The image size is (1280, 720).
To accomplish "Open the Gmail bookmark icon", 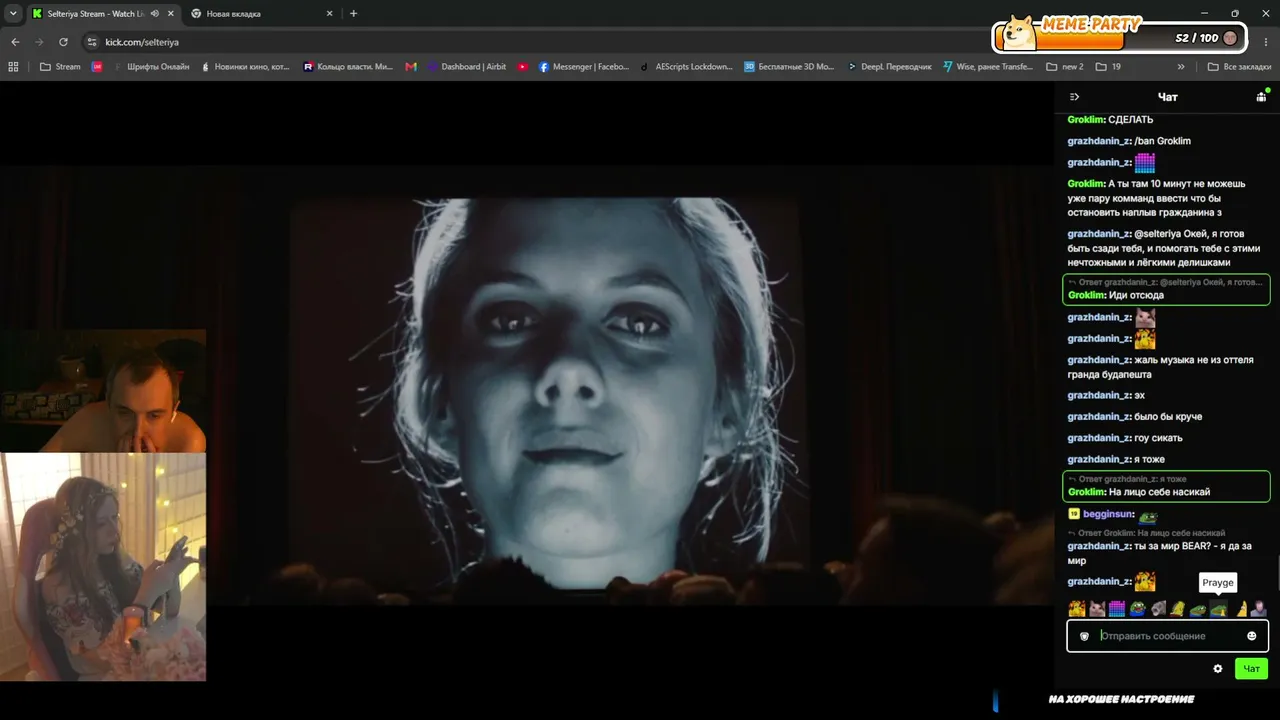I will 411,67.
